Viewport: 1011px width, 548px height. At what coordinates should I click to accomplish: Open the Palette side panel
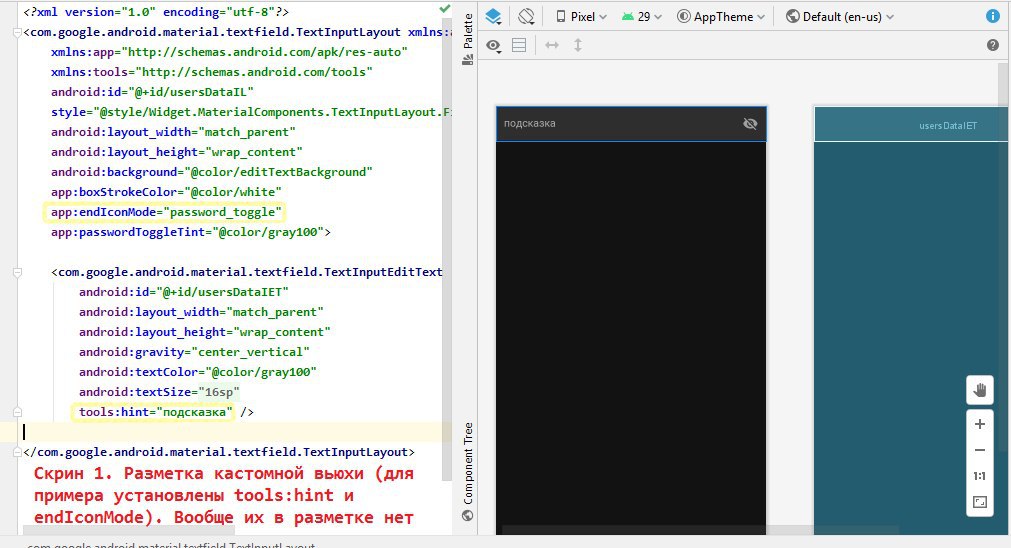point(468,39)
